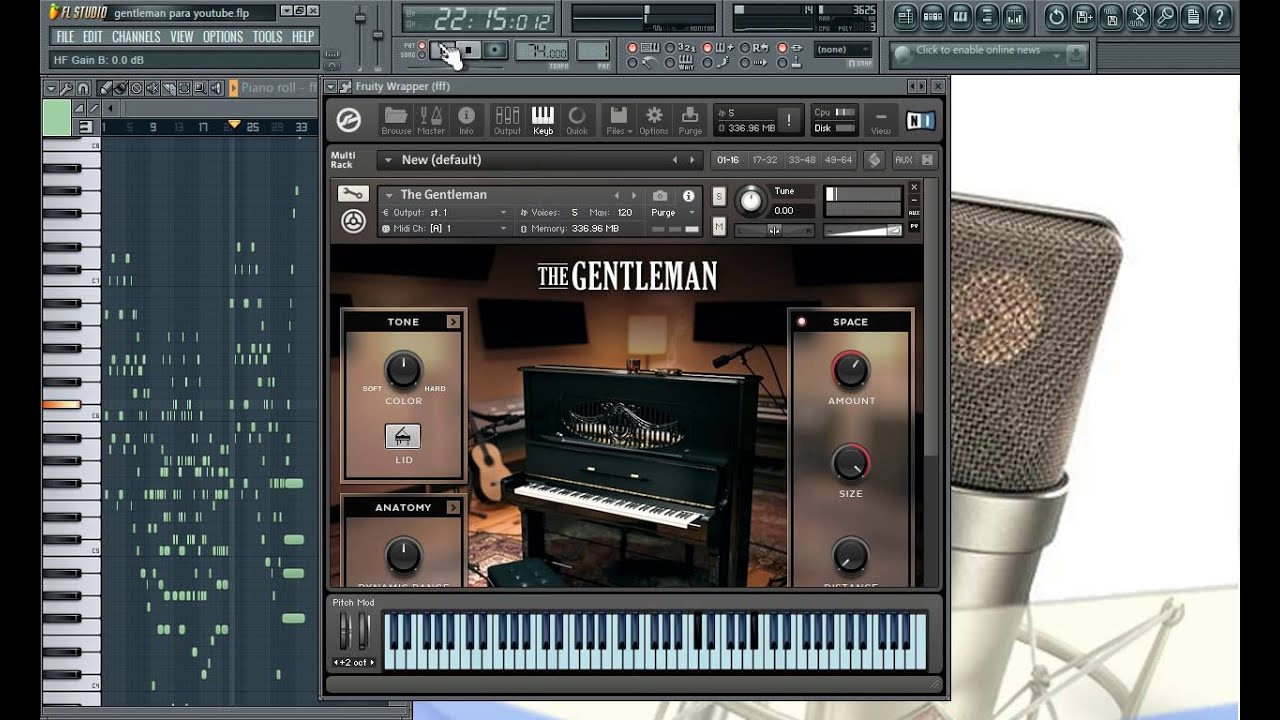Open Fruity Wrapper title menu arrow
This screenshot has width=1280, height=720.
click(331, 87)
